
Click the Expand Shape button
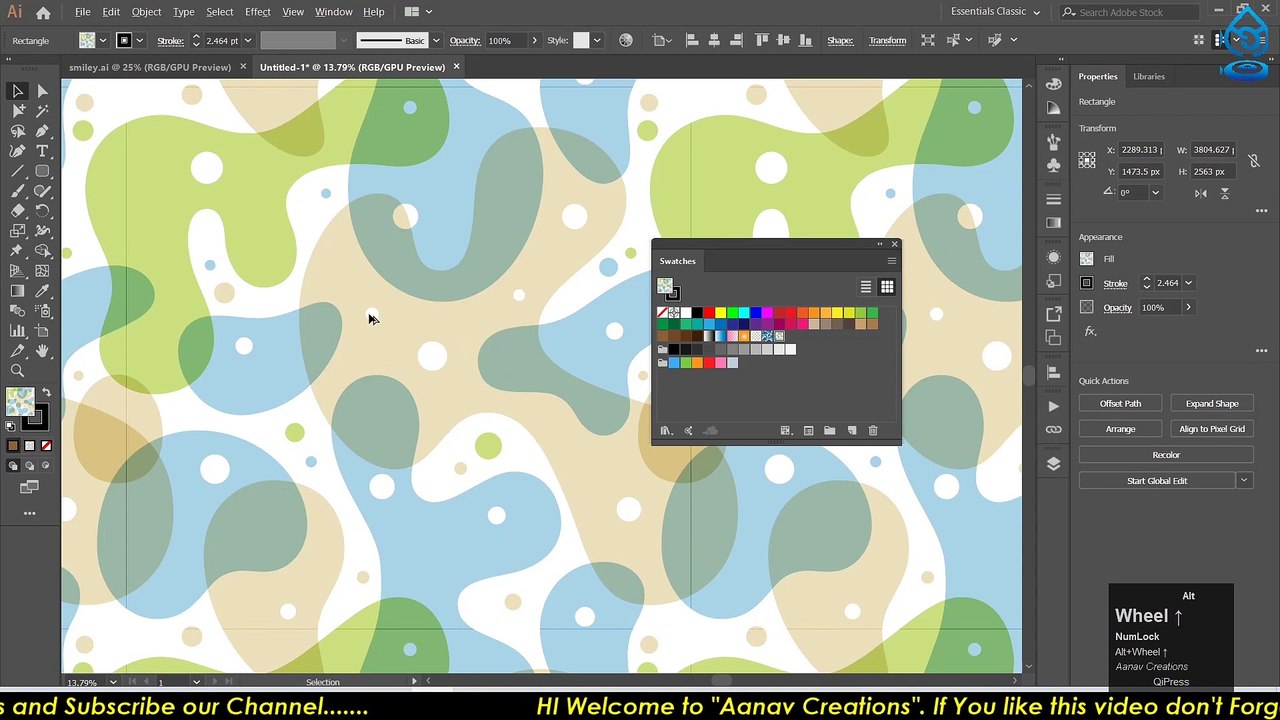pos(1212,404)
